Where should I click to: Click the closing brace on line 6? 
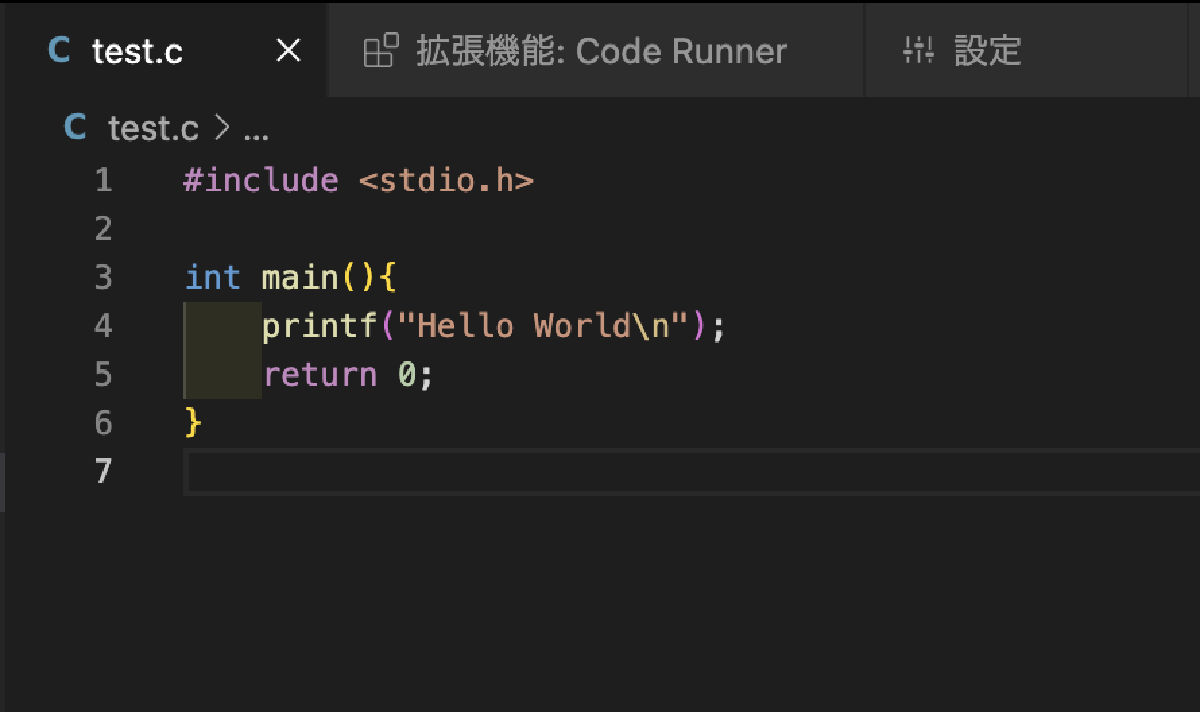point(190,422)
